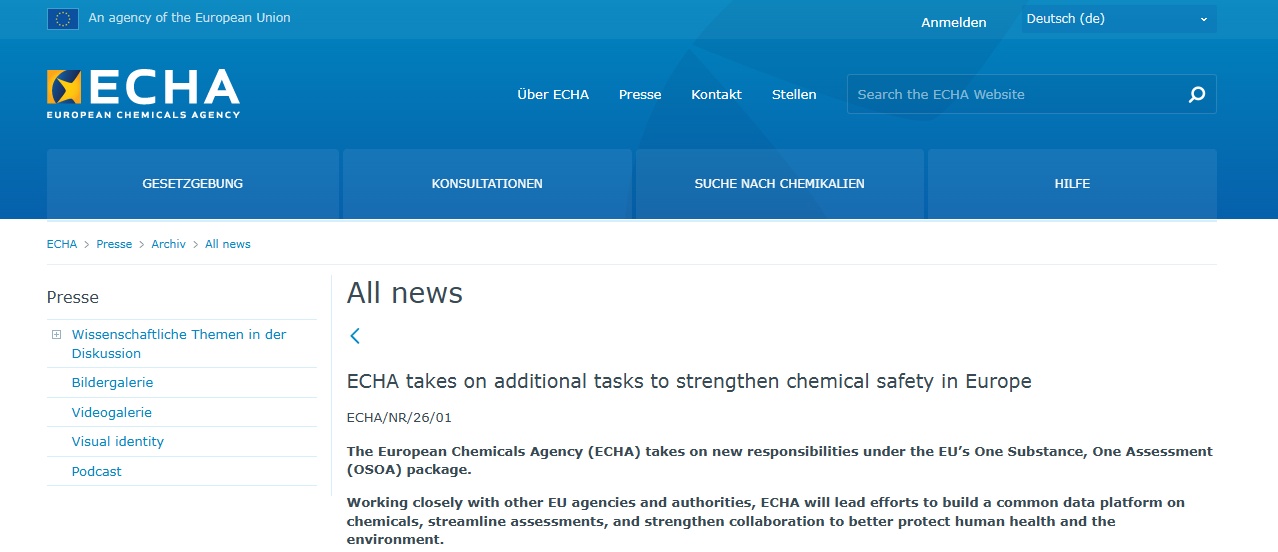Focus the Search the ECHA Website field
Screen dimensions: 1278x552
[1015, 95]
